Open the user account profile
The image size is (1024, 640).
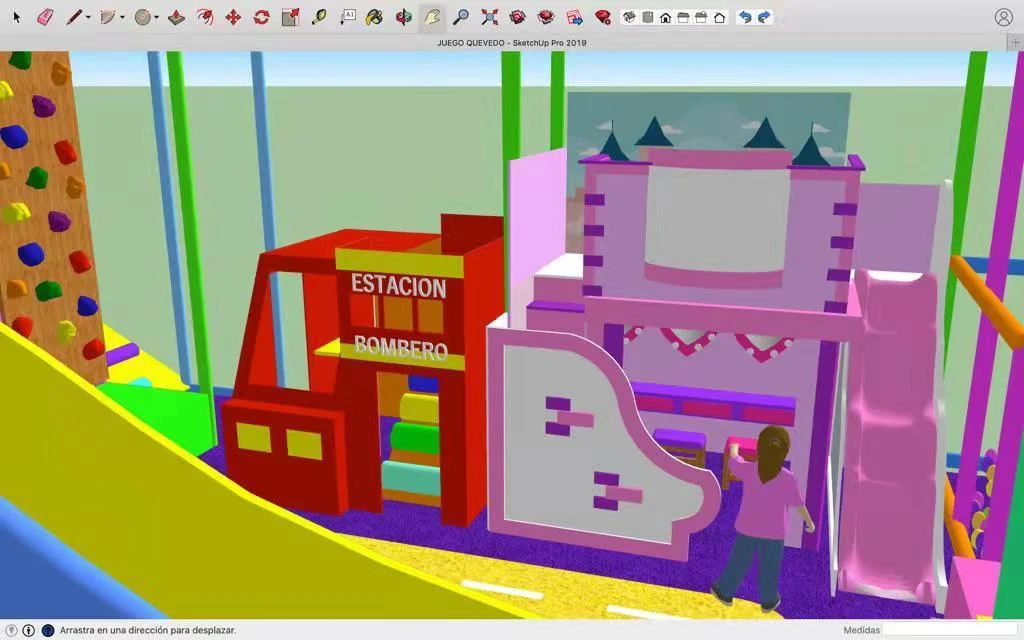point(1004,17)
